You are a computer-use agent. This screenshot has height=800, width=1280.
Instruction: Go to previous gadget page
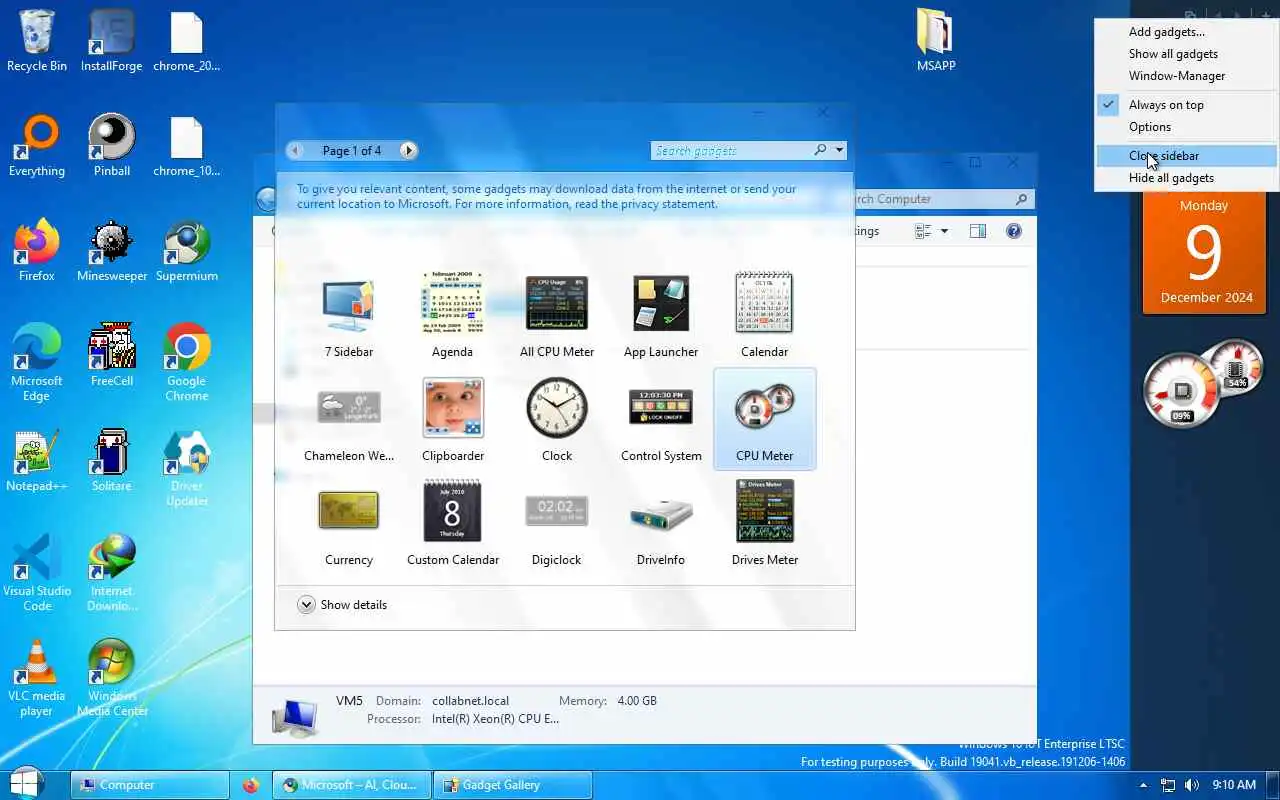click(x=295, y=150)
